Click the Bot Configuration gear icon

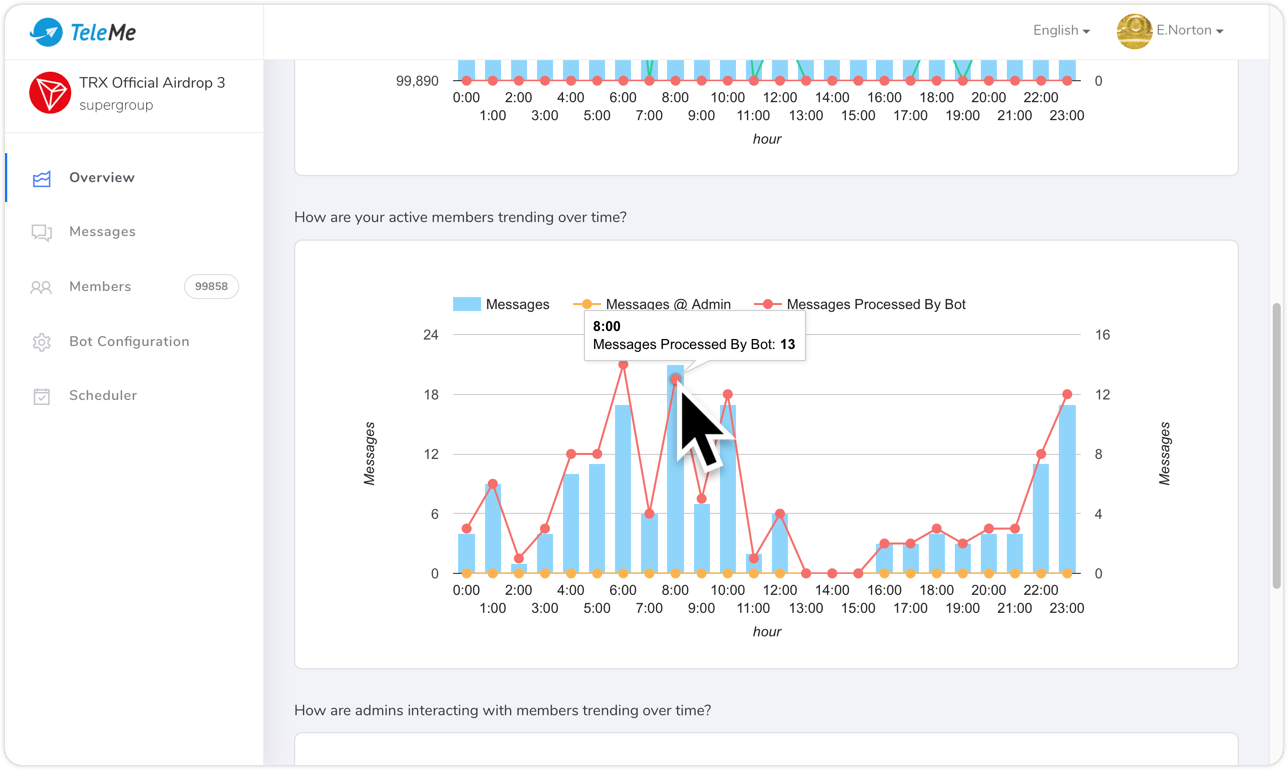[41, 342]
